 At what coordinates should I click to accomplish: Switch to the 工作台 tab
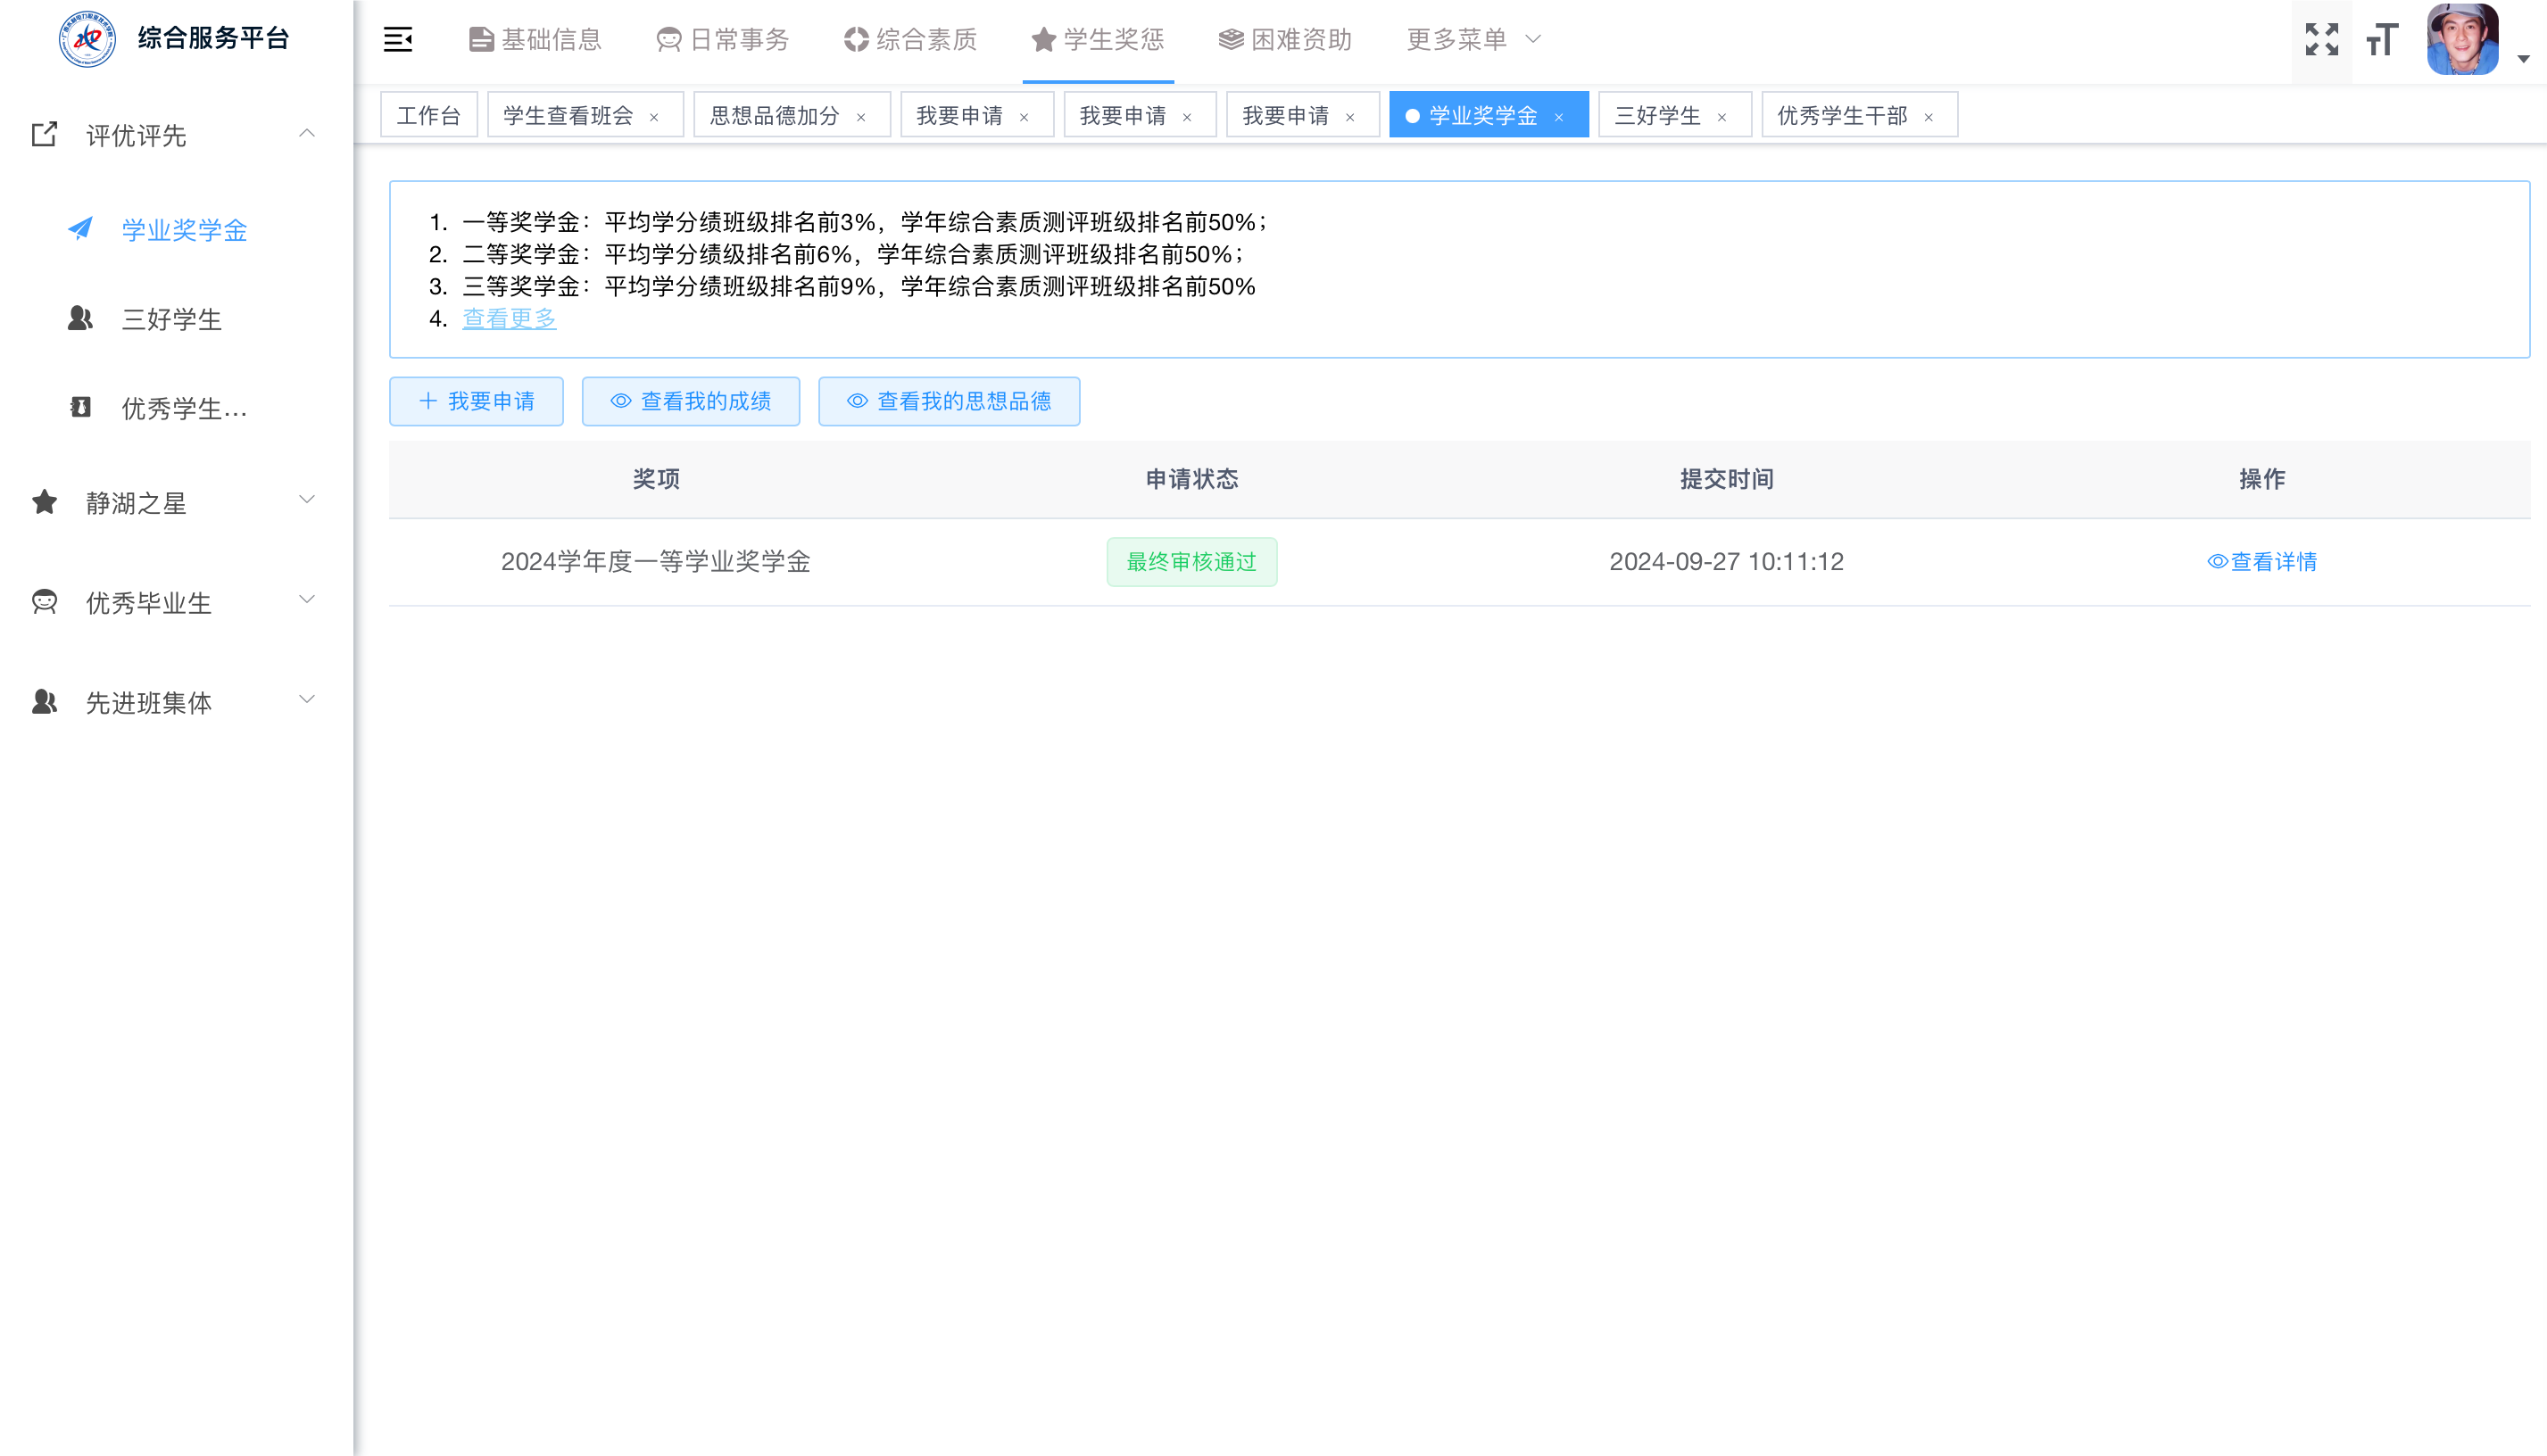429,115
